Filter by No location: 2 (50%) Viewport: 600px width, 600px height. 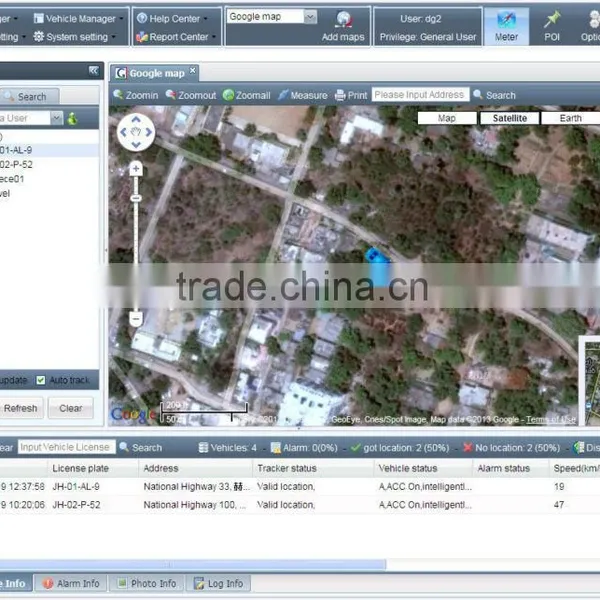[511, 447]
